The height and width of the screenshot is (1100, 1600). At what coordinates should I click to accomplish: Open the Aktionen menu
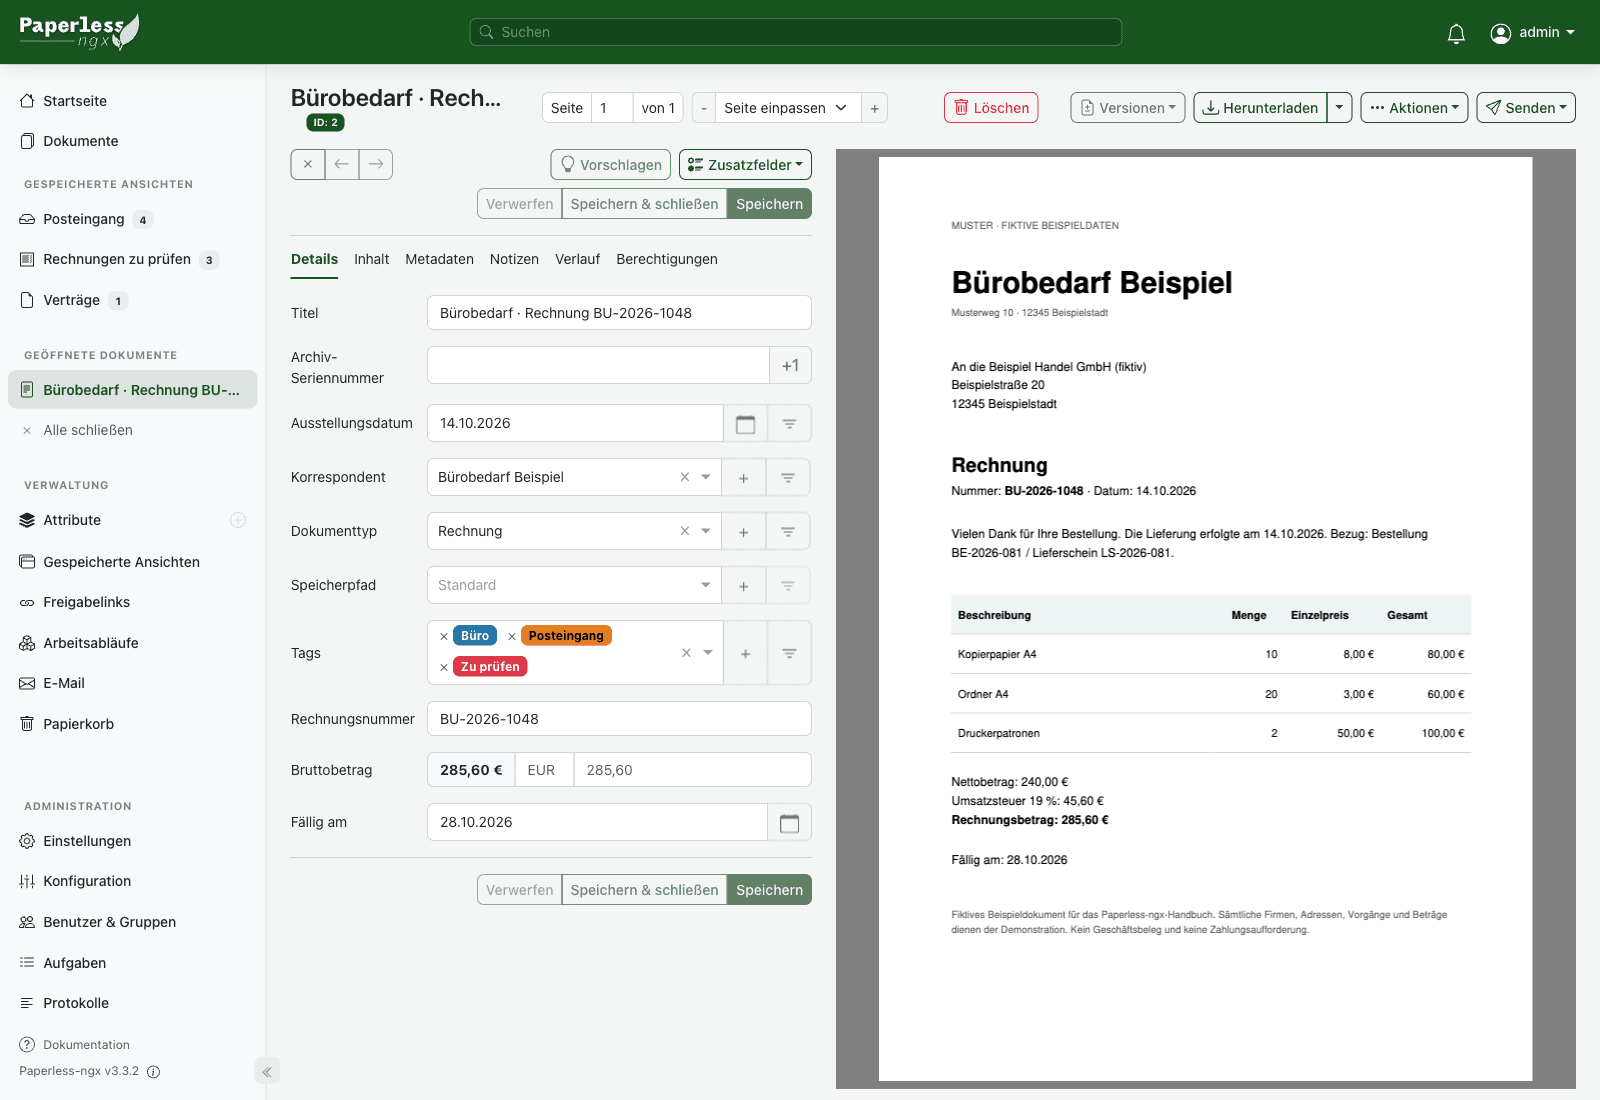pyautogui.click(x=1414, y=108)
